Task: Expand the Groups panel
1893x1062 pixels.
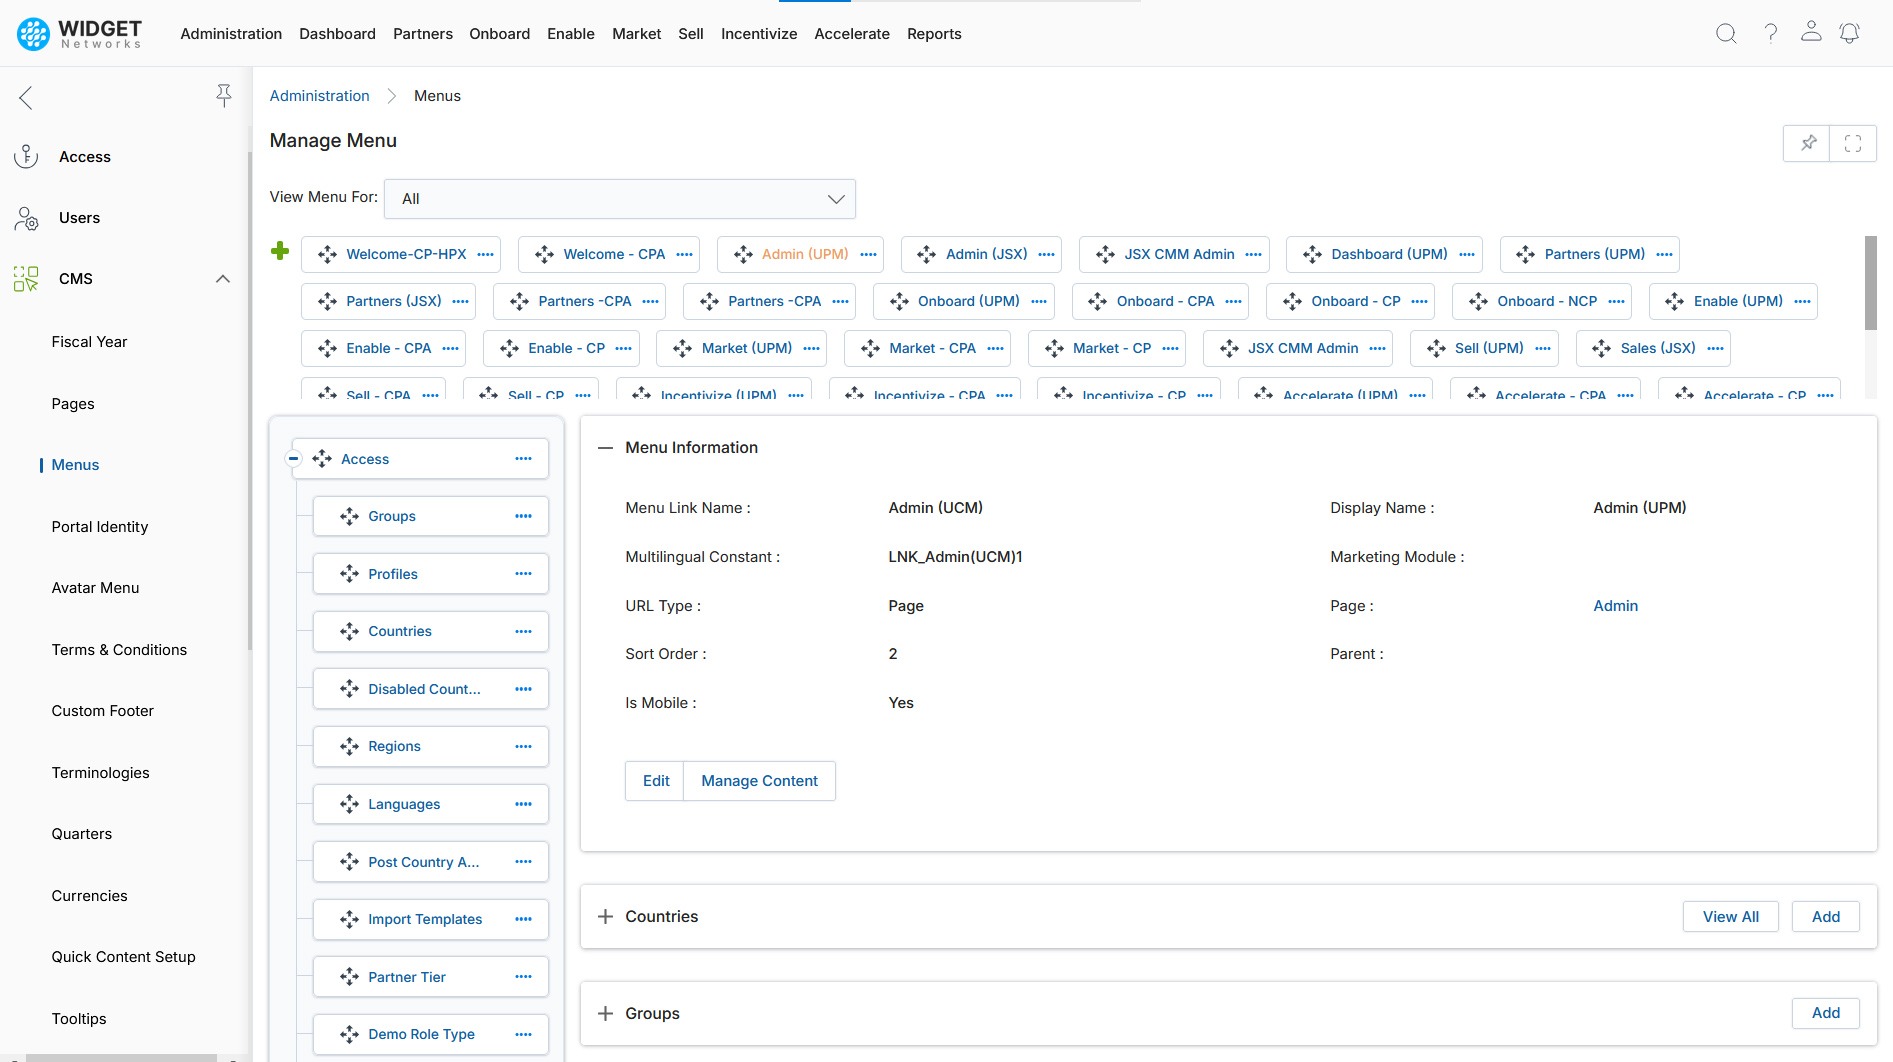Action: 605,1013
